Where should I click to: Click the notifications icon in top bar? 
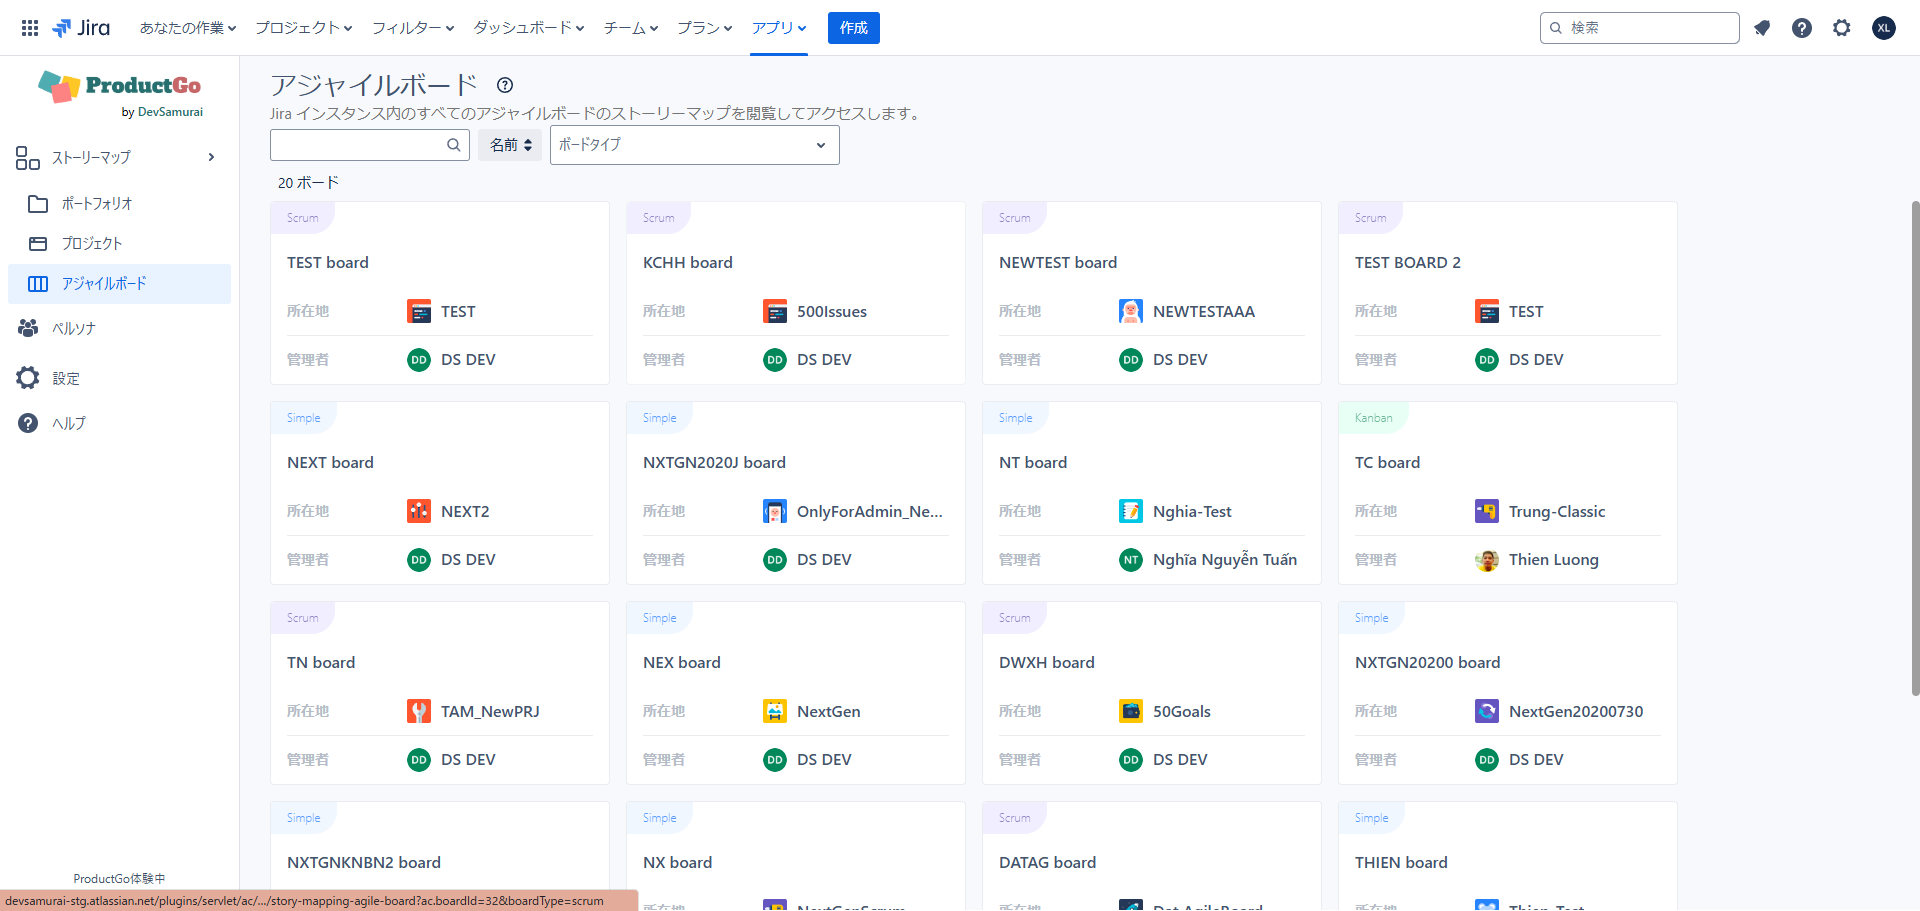pyautogui.click(x=1762, y=28)
